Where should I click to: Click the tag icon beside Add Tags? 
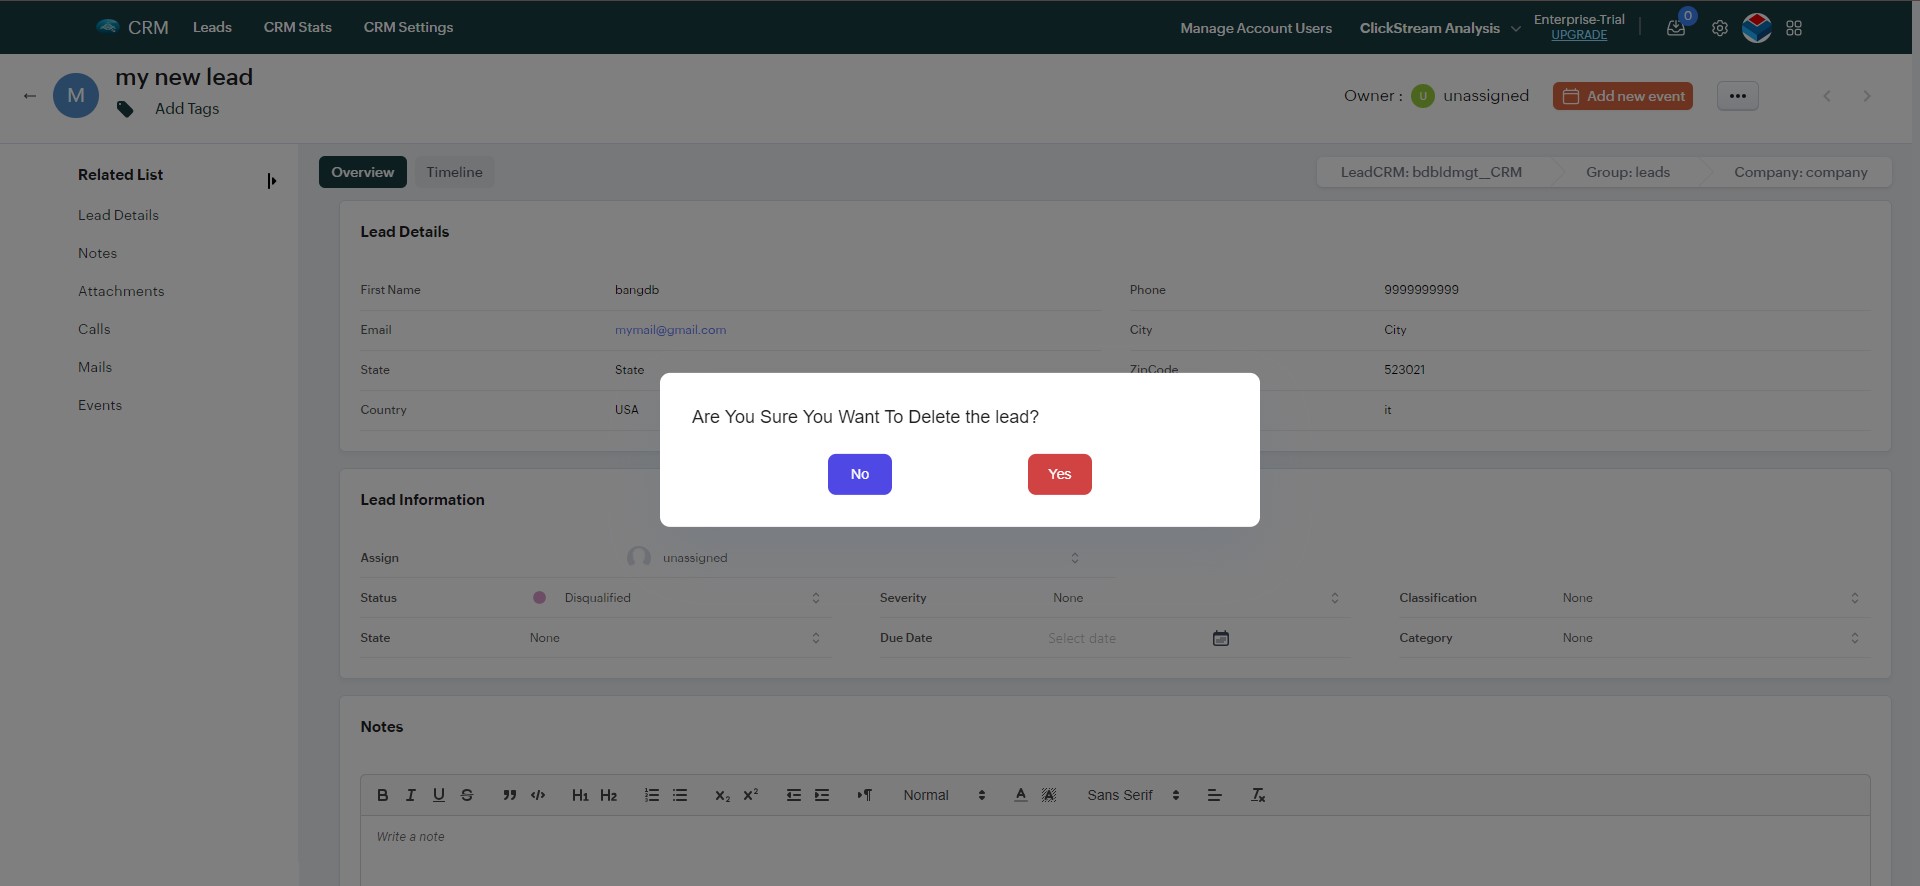pos(125,109)
